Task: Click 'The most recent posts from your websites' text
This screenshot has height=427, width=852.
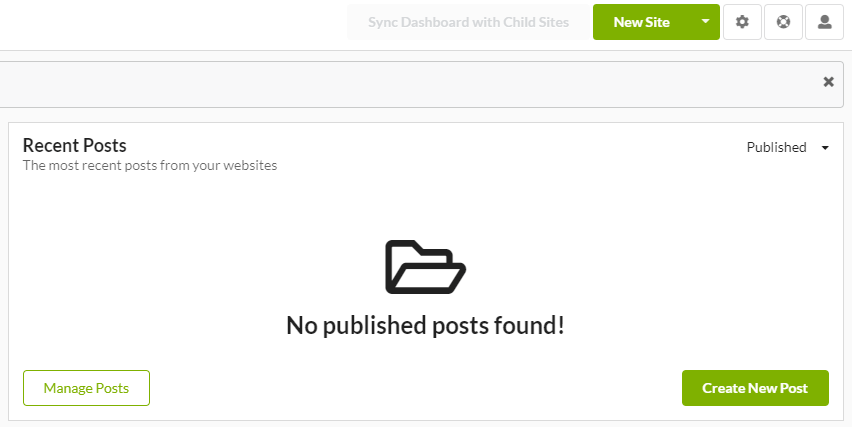Action: click(150, 165)
